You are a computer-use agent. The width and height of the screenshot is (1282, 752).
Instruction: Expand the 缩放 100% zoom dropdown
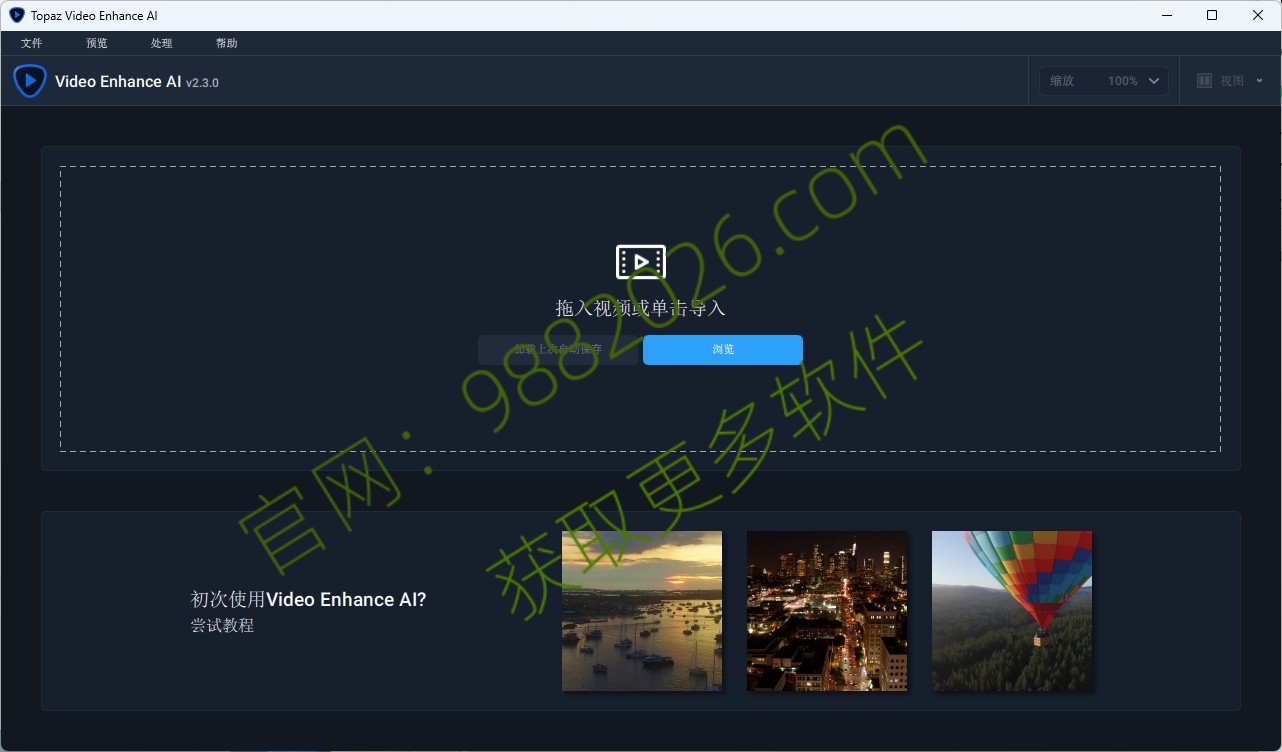pos(1104,81)
